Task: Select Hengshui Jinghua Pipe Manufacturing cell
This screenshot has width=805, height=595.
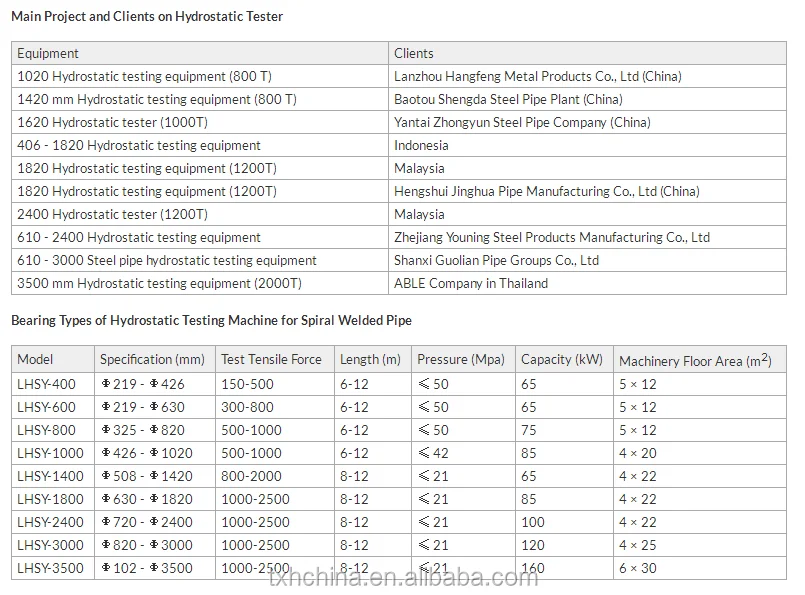Action: pyautogui.click(x=546, y=191)
